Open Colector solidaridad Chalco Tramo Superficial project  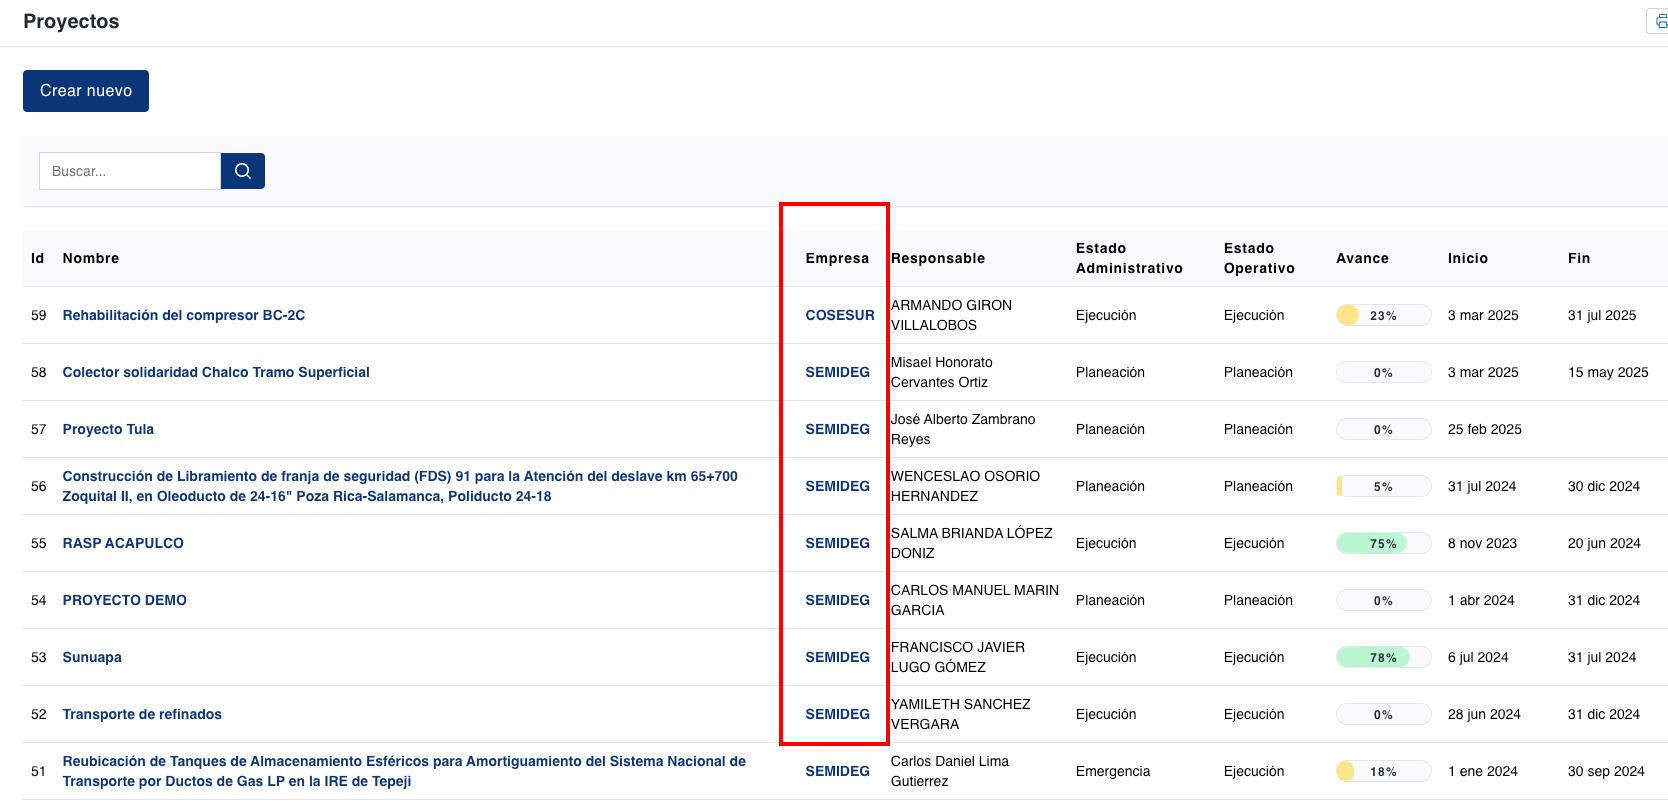(216, 372)
